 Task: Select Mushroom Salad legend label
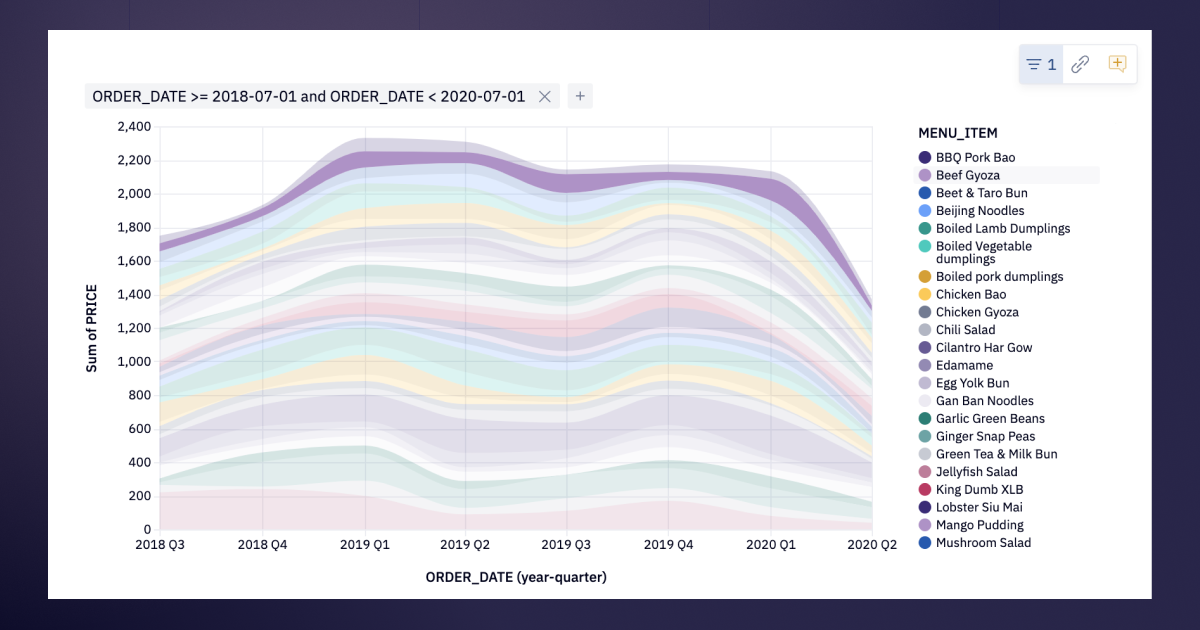(x=983, y=543)
